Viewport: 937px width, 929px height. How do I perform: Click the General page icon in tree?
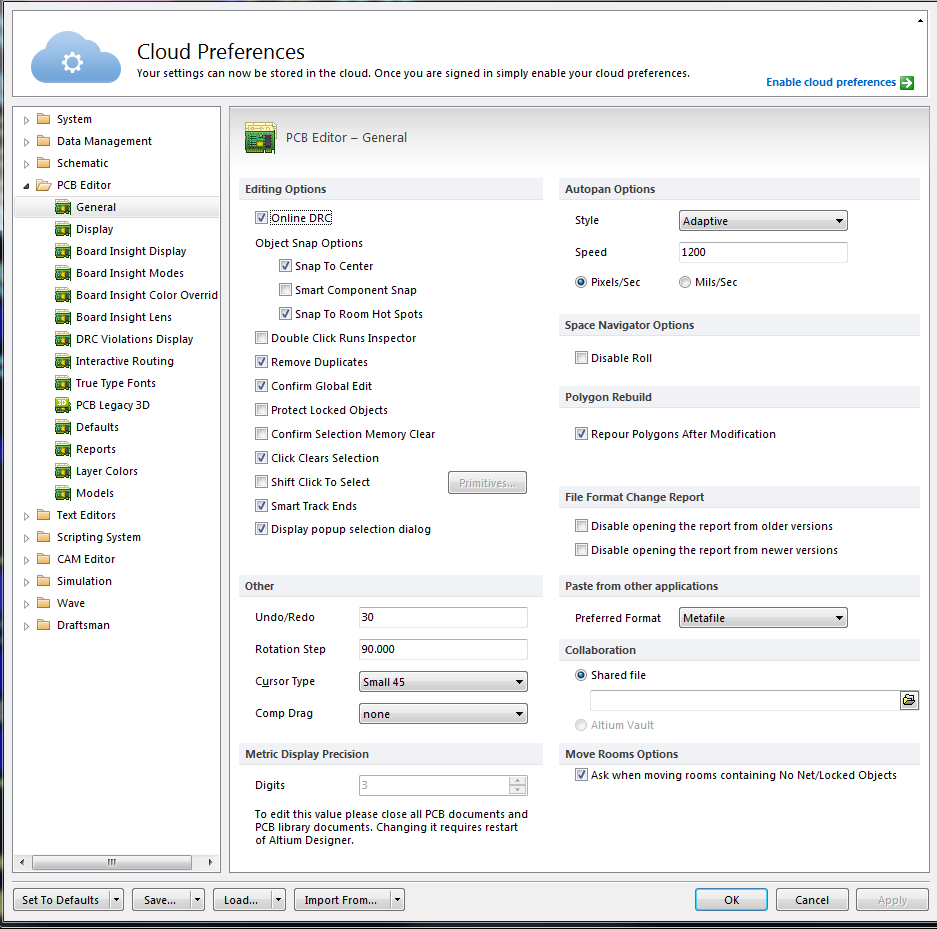[x=63, y=207]
